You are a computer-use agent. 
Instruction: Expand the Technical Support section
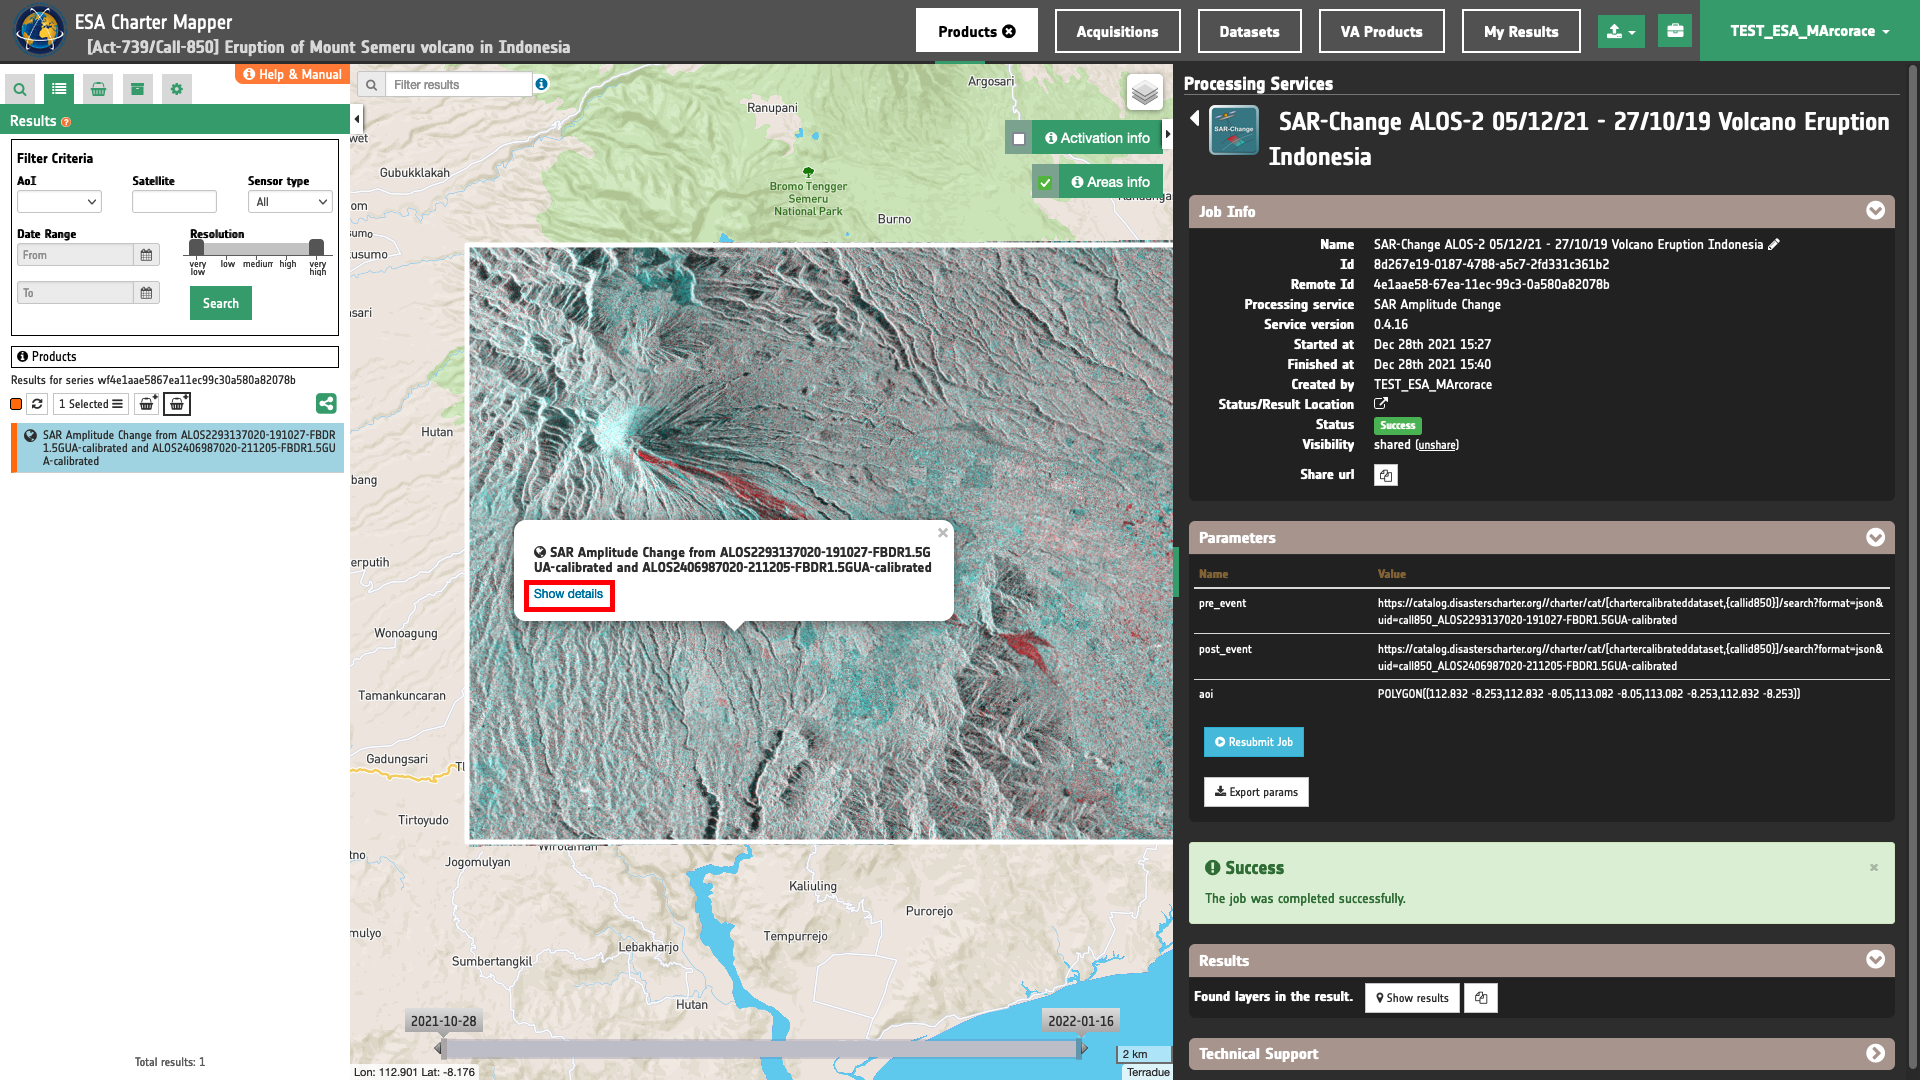[x=1875, y=1053]
